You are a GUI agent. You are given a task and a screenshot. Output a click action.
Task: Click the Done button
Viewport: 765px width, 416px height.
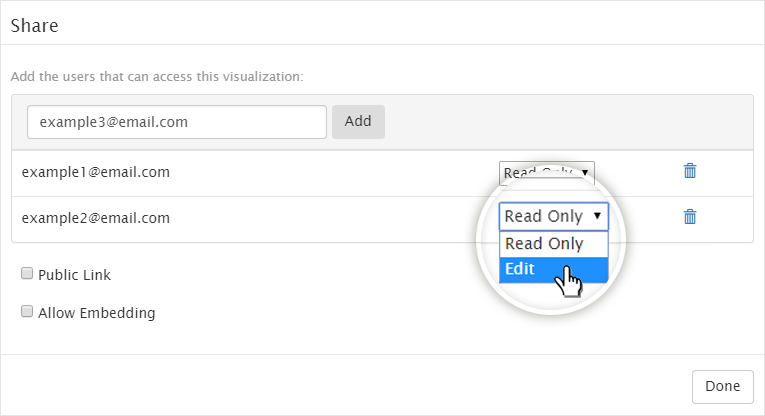point(723,386)
